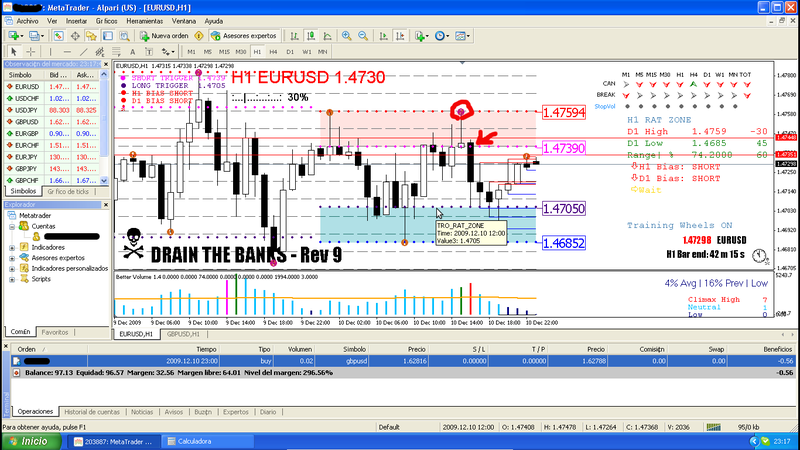Screen dimensions: 800x450
Task: Select the horizontal line drawing tool
Action: point(67,51)
